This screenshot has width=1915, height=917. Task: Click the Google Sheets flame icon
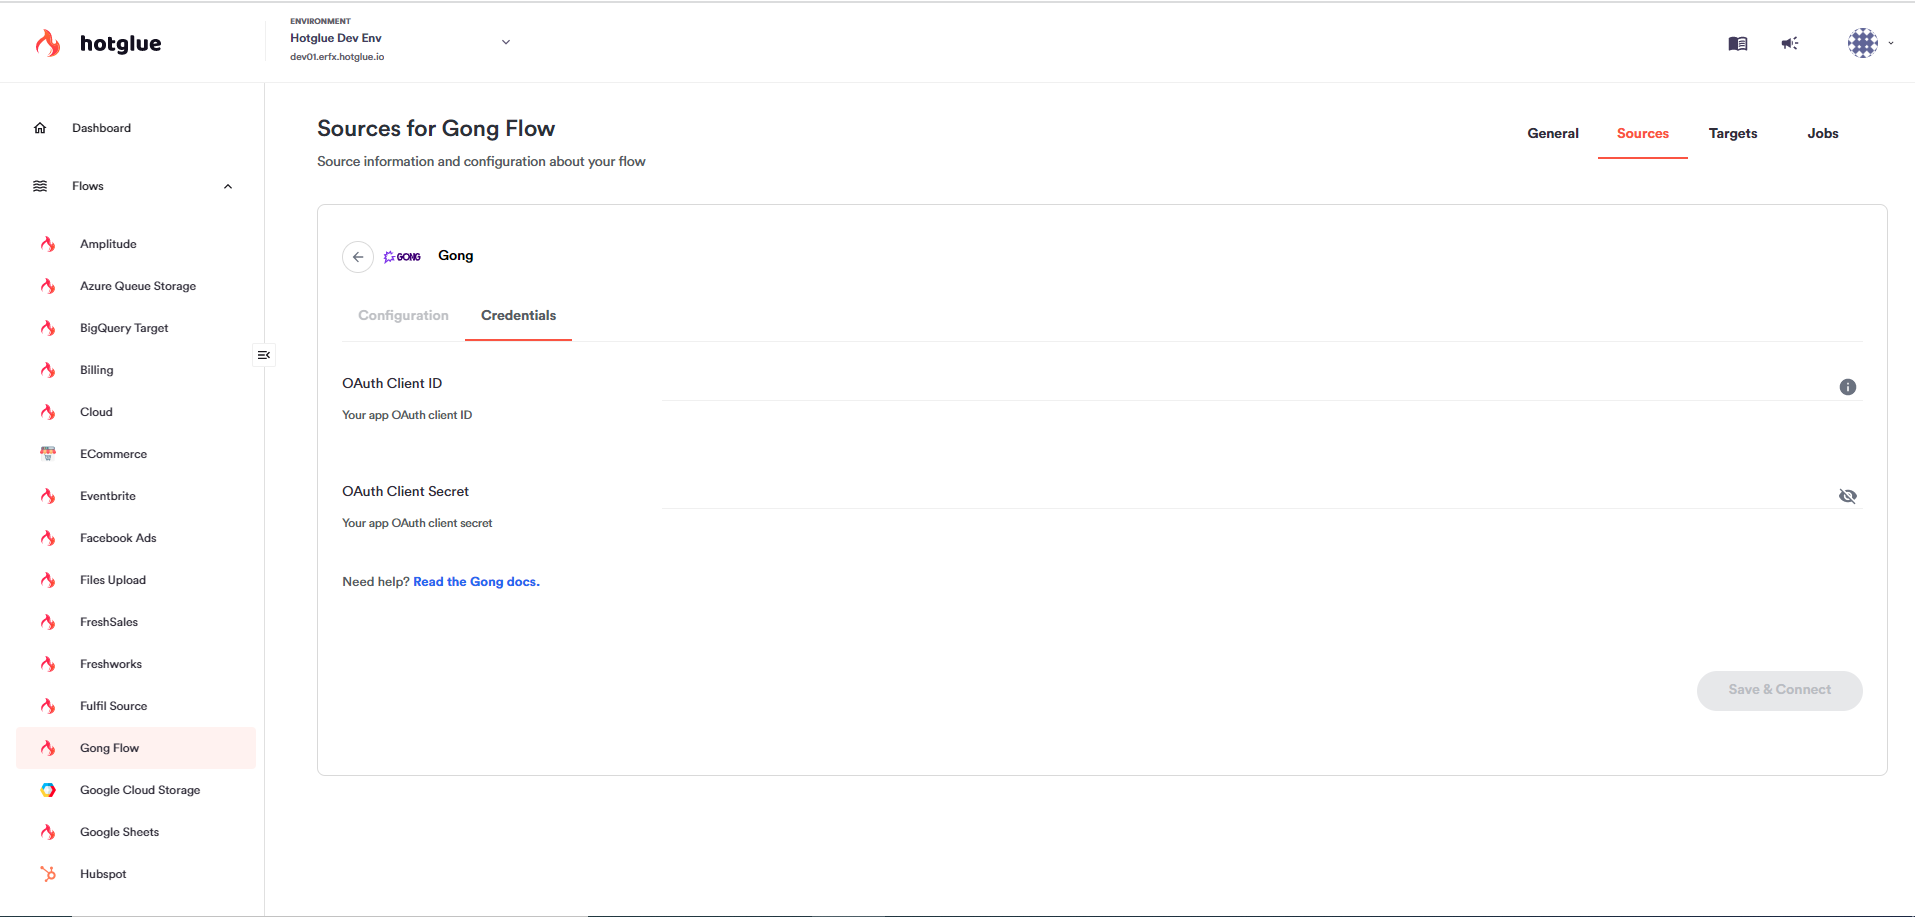[48, 832]
